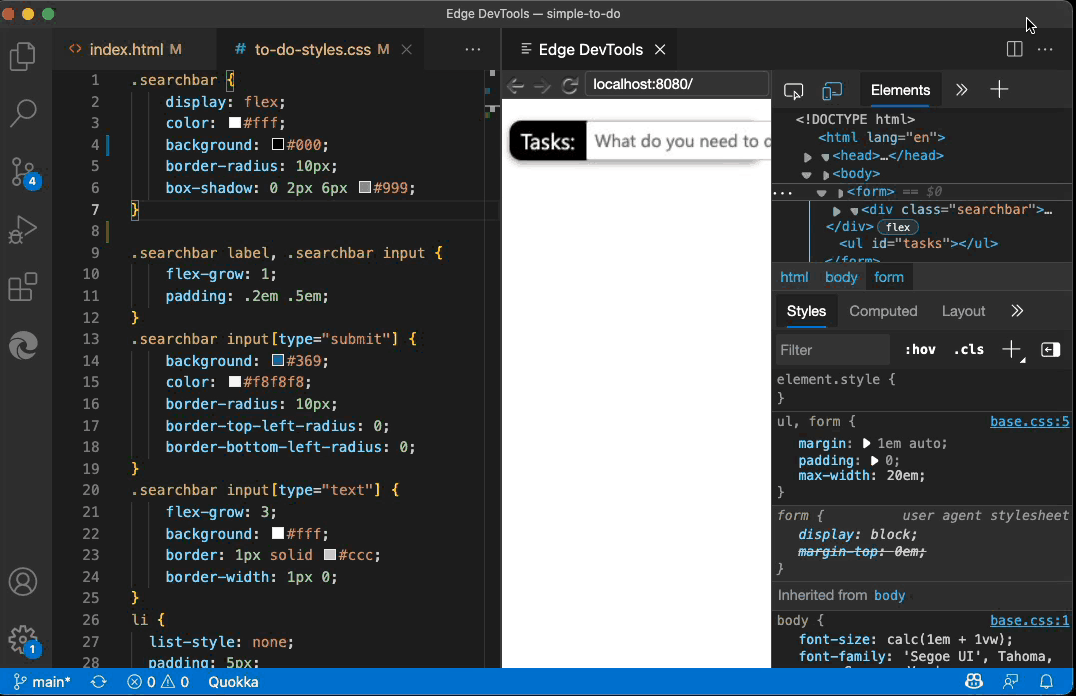Click the white color swatch on the #fff value
The width and height of the screenshot is (1076, 696).
237,124
